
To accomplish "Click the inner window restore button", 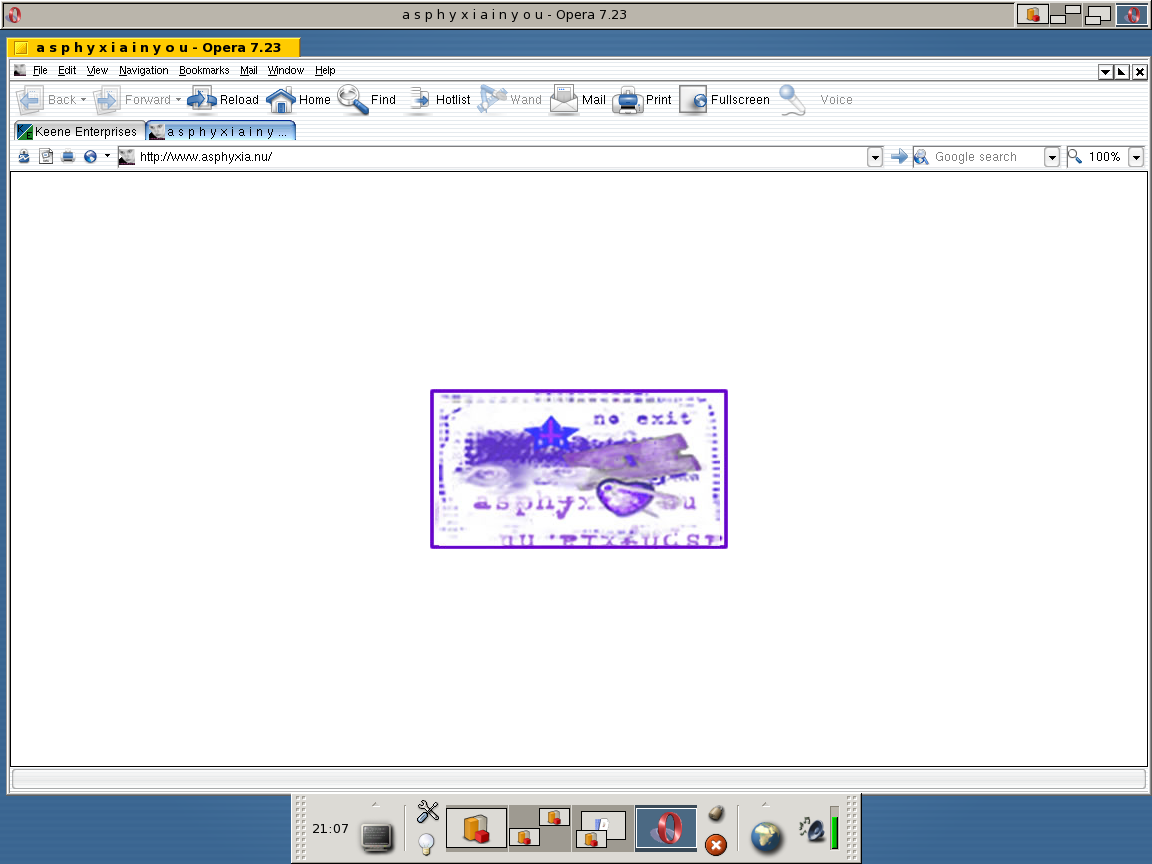I will [x=1122, y=71].
